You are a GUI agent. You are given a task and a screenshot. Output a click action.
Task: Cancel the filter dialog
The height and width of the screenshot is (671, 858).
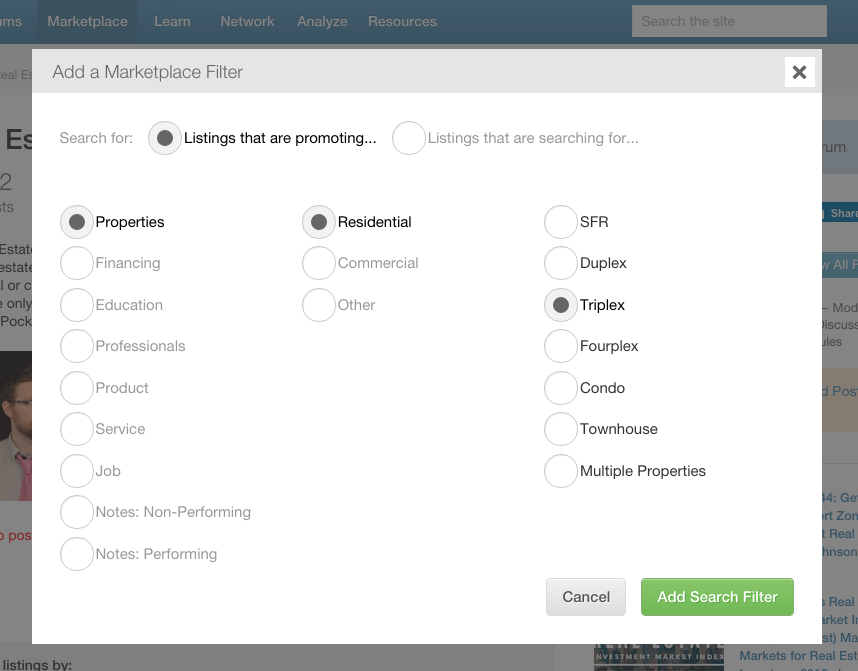coord(585,597)
